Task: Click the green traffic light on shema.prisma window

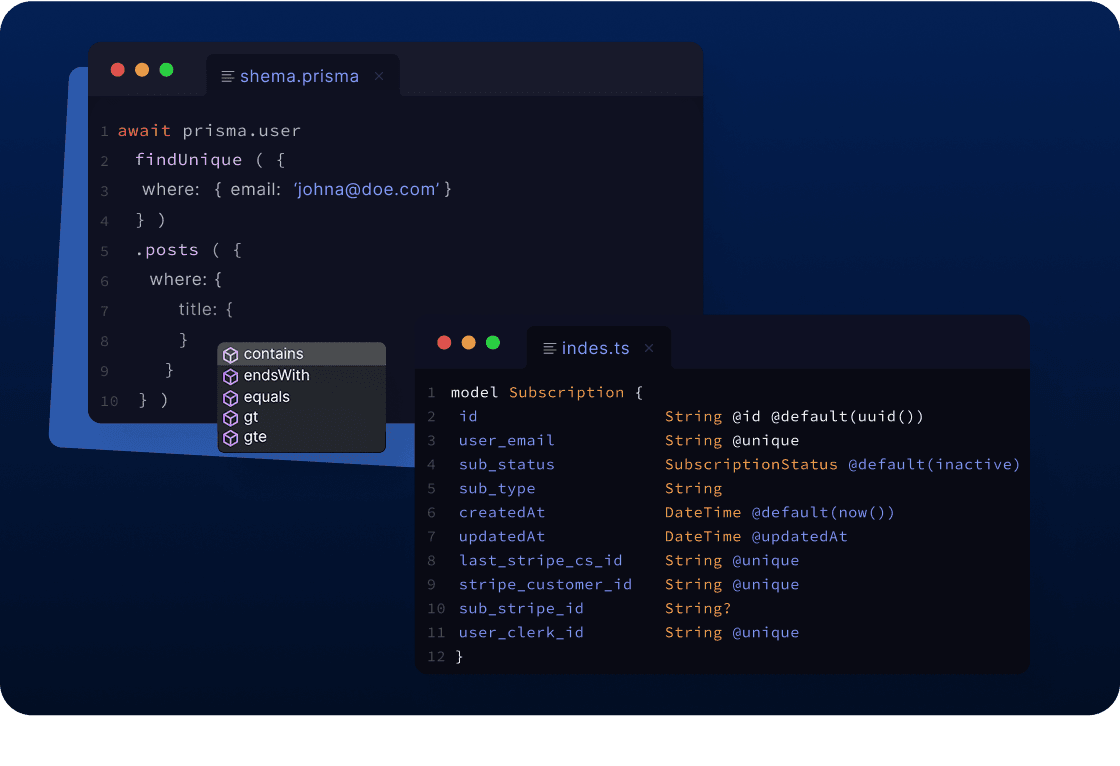Action: pyautogui.click(x=166, y=70)
